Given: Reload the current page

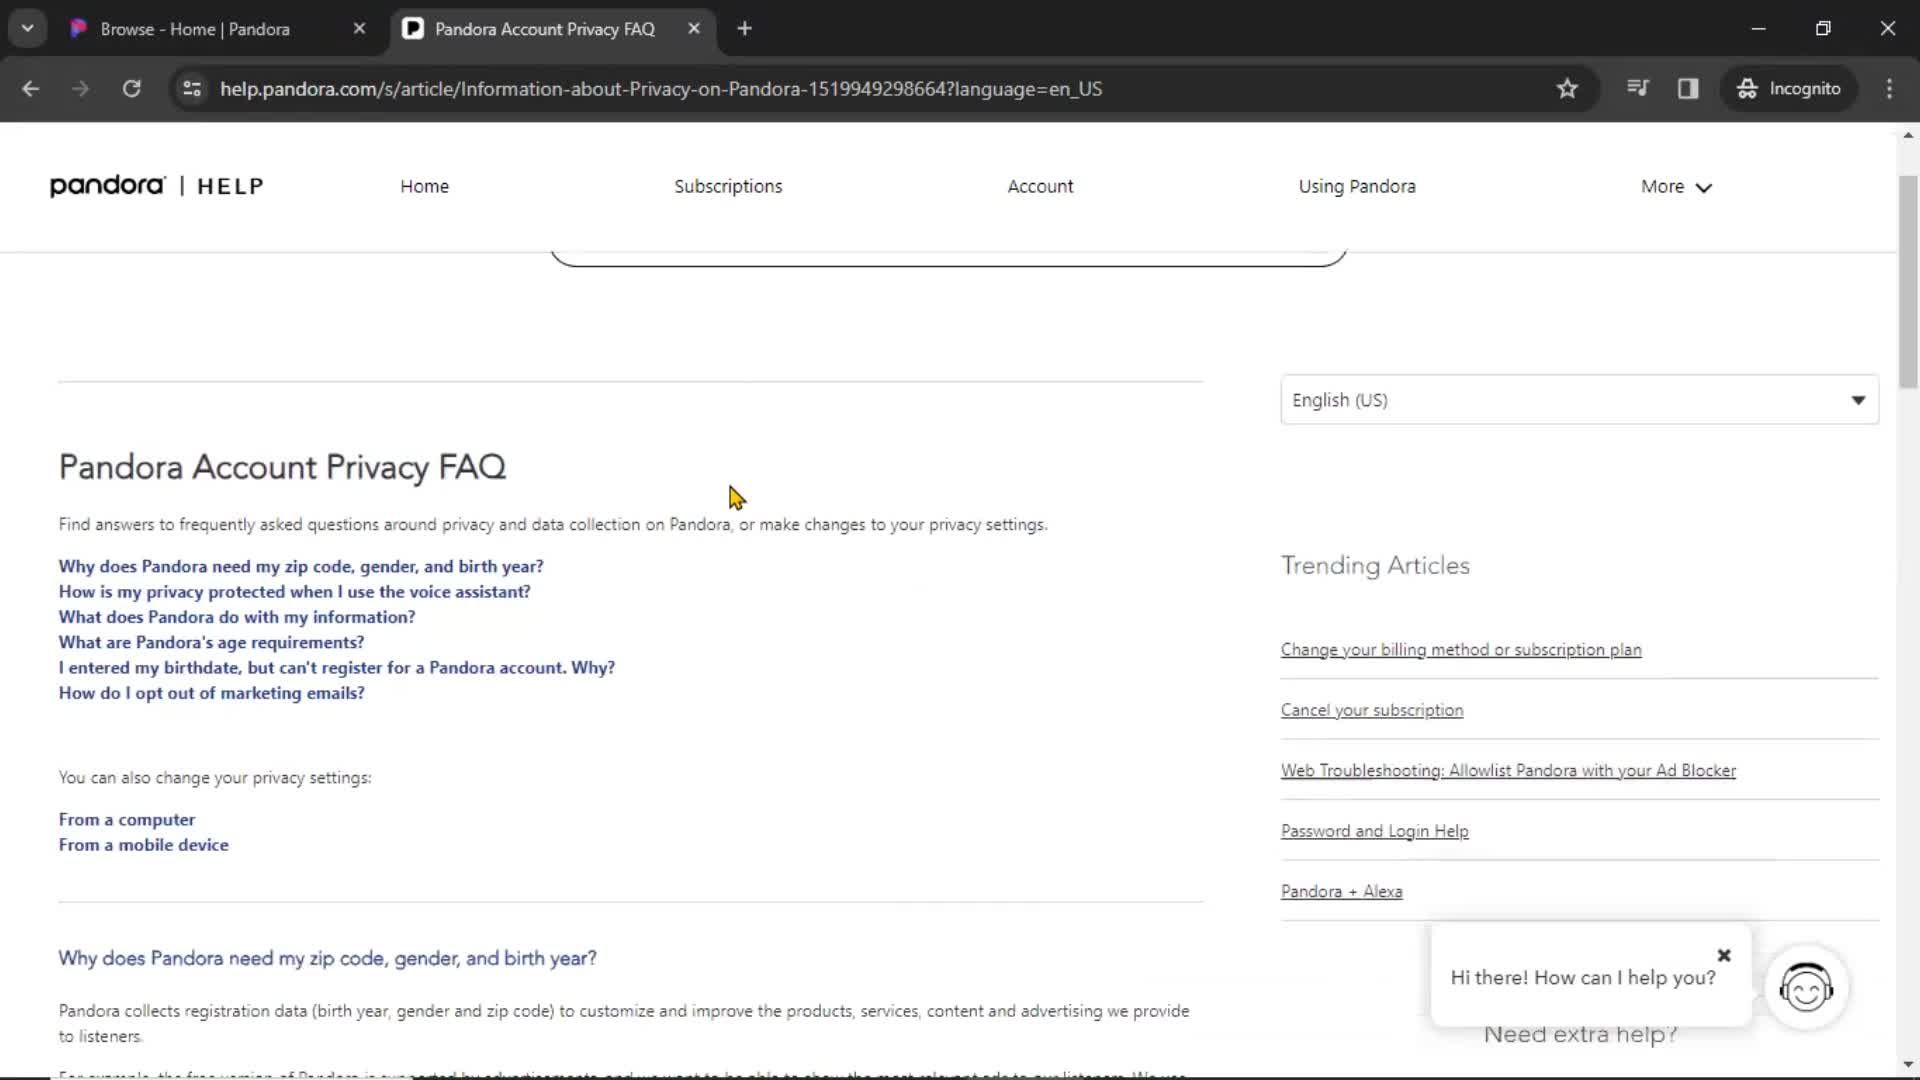Looking at the screenshot, I should point(131,89).
